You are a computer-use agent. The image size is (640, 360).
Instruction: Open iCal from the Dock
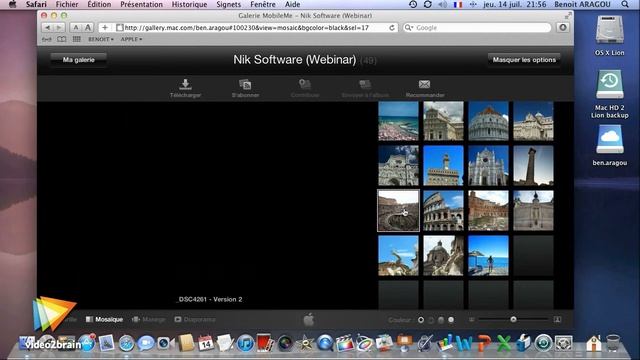pos(205,344)
